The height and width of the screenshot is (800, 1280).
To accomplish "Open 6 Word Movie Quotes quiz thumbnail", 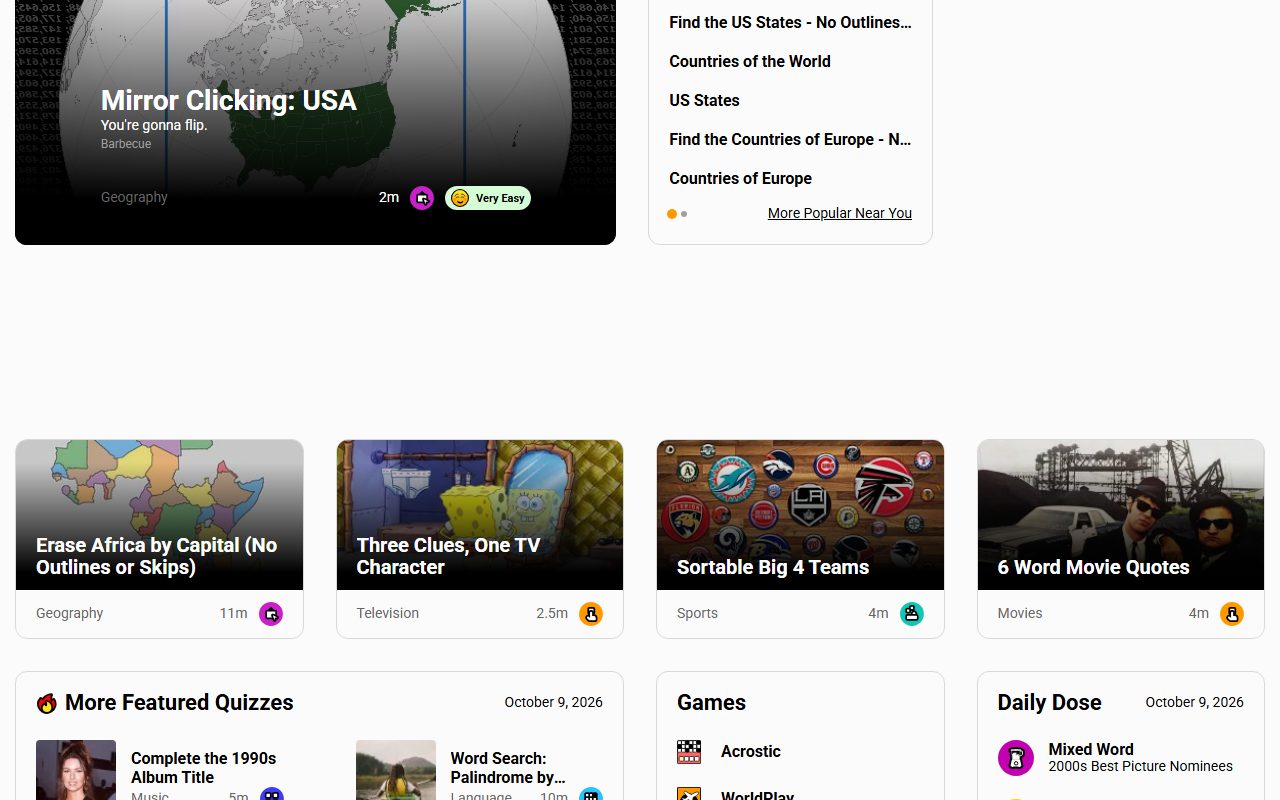I will pos(1121,515).
